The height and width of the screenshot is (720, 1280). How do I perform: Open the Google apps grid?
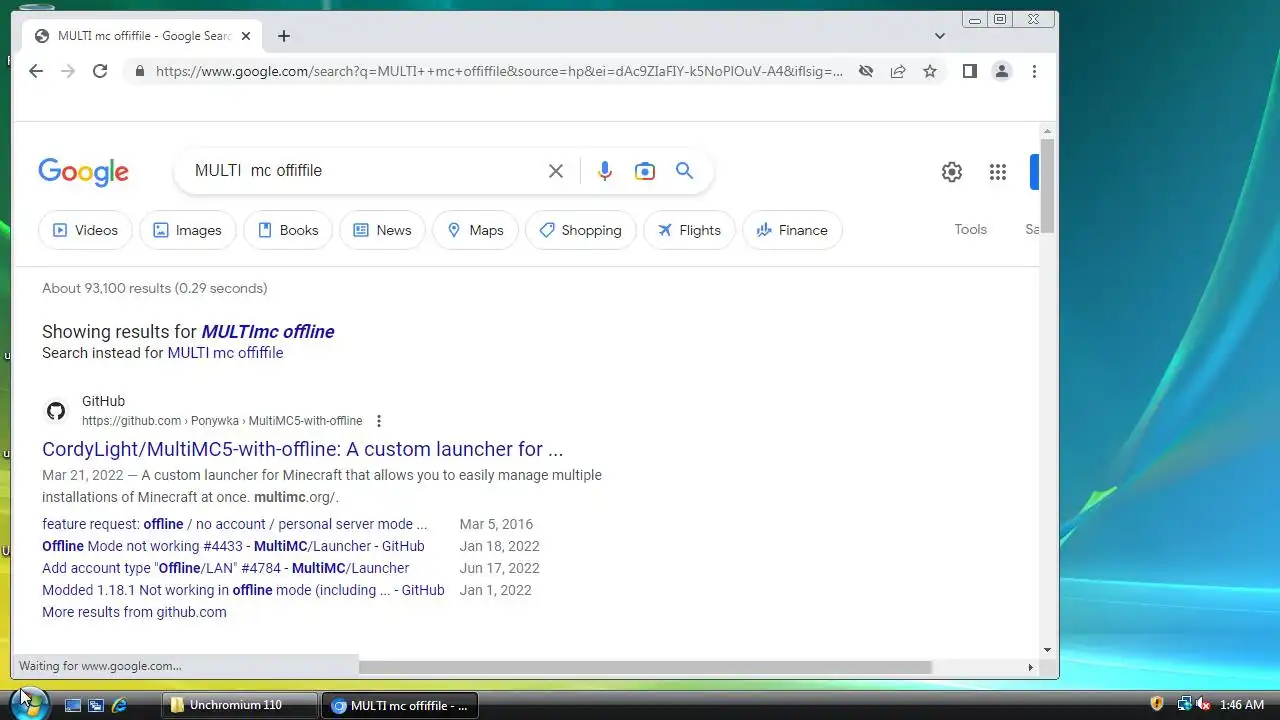(x=997, y=172)
